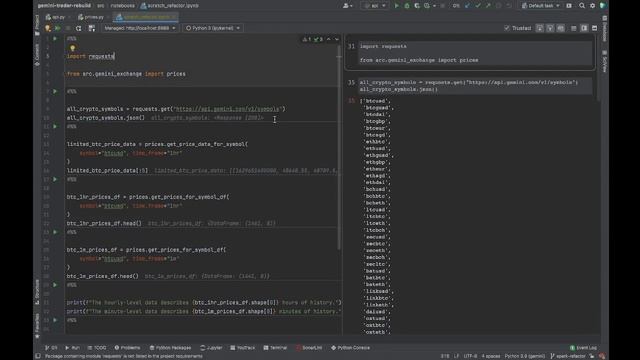Open the Terminal tool window
The height and width of the screenshot is (360, 640).
coord(276,348)
